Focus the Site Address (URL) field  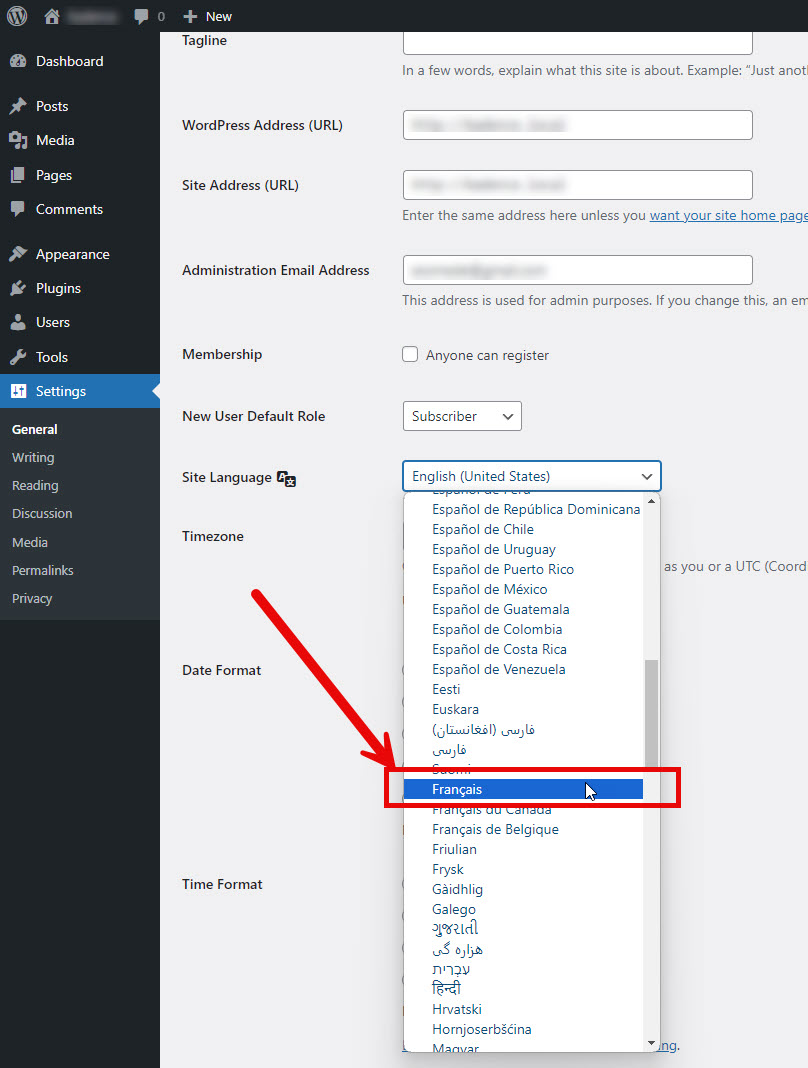(578, 185)
